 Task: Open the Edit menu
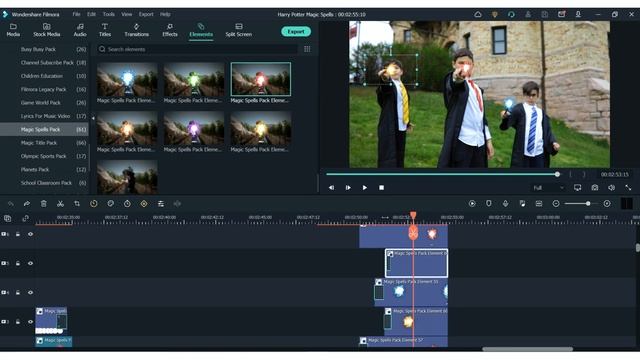click(x=91, y=14)
